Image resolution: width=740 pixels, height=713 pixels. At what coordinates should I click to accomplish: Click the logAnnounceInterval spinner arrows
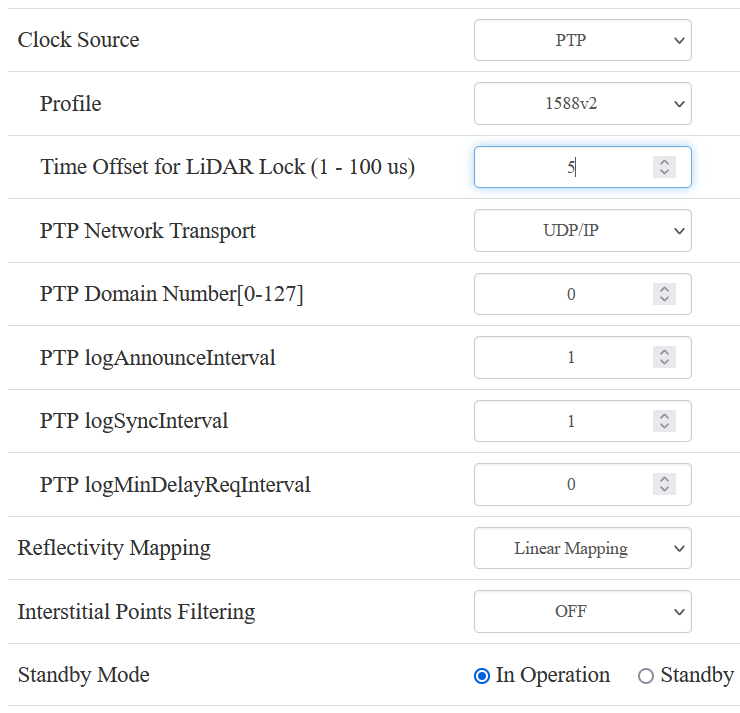click(664, 358)
